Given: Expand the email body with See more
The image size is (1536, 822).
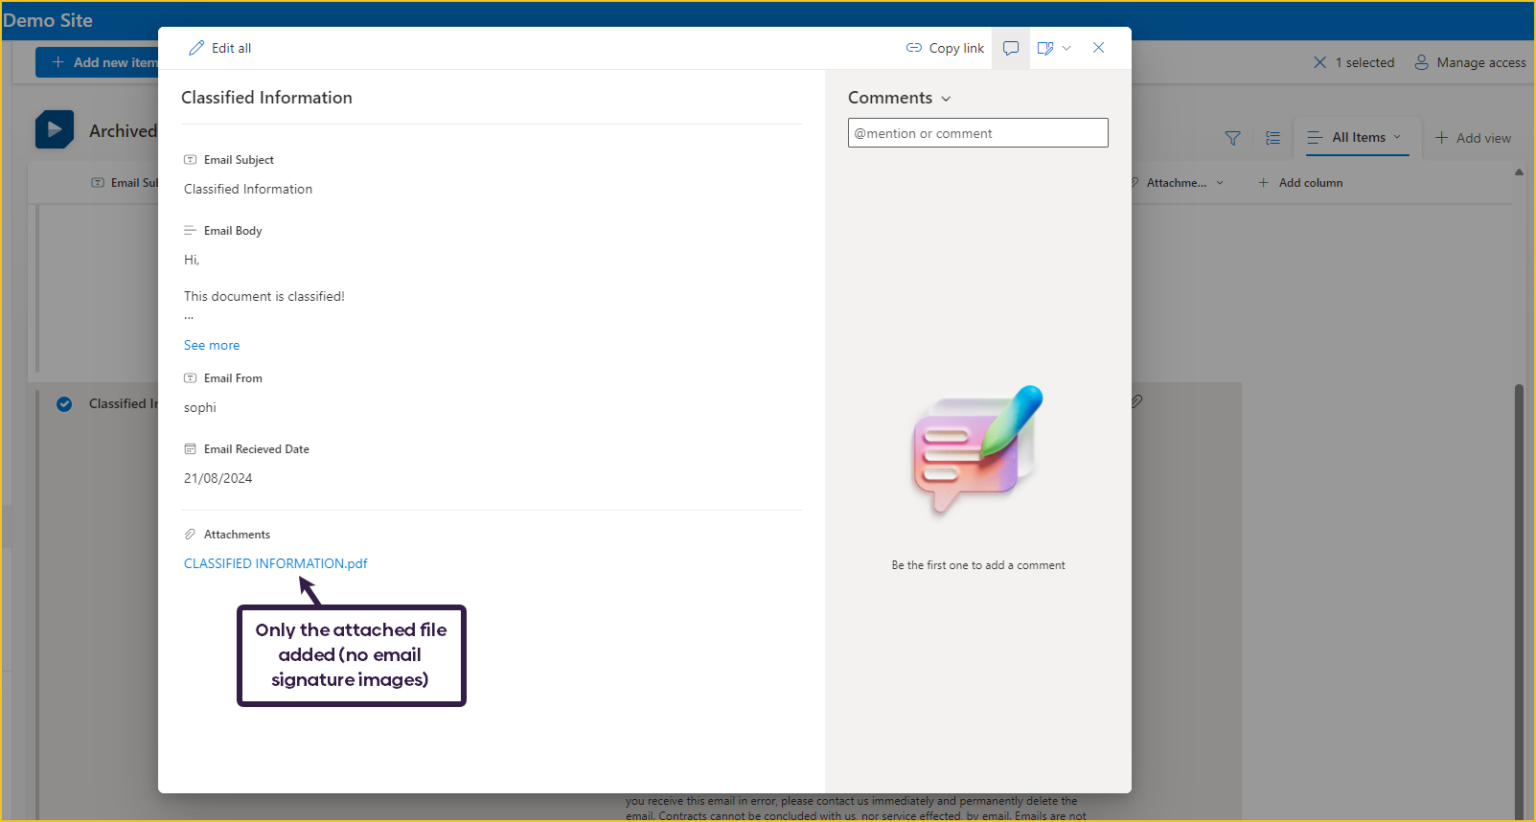Looking at the screenshot, I should click(x=211, y=345).
